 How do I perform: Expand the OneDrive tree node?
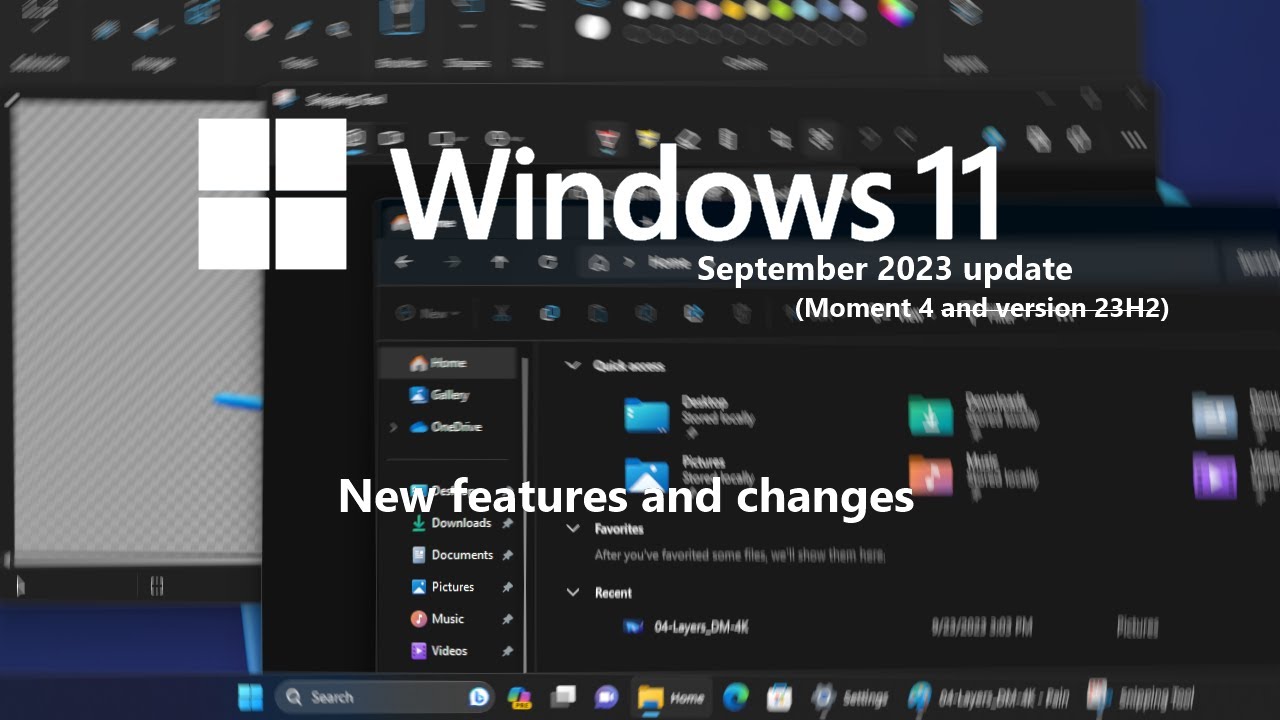click(x=392, y=427)
